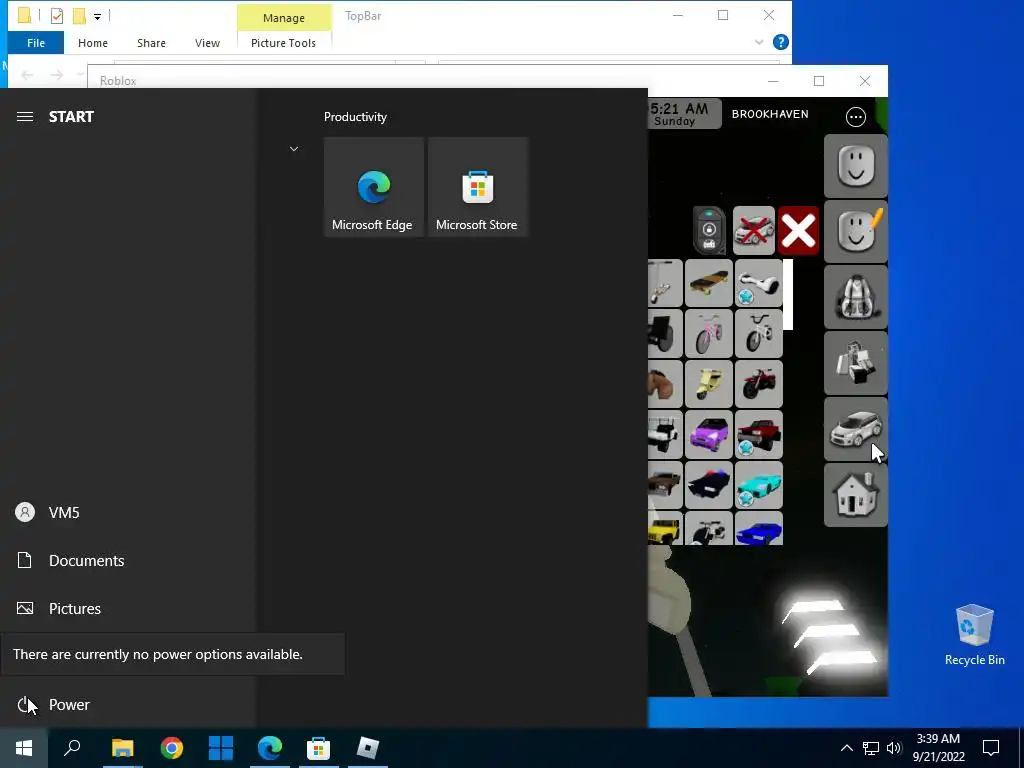The image size is (1024, 768).
Task: Open the VM5 user account menu
Action: coord(128,513)
